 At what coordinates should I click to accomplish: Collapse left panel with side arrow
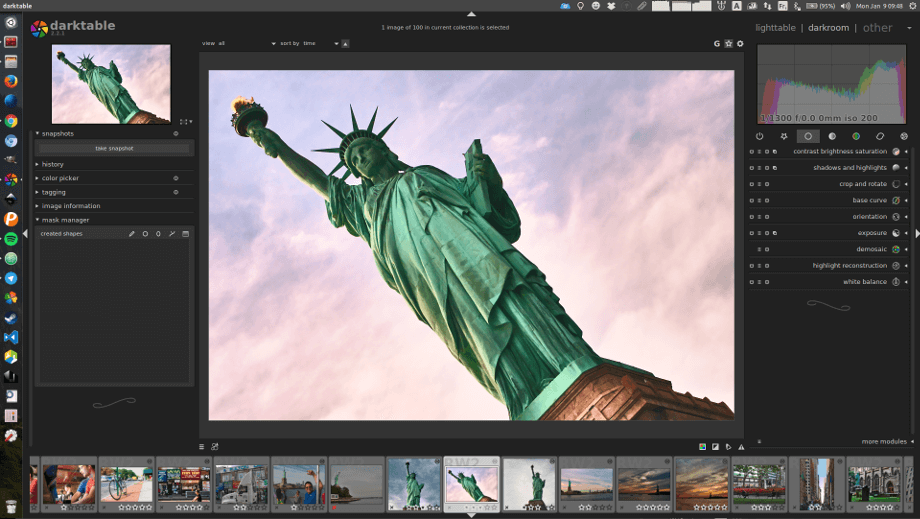(x=25, y=233)
